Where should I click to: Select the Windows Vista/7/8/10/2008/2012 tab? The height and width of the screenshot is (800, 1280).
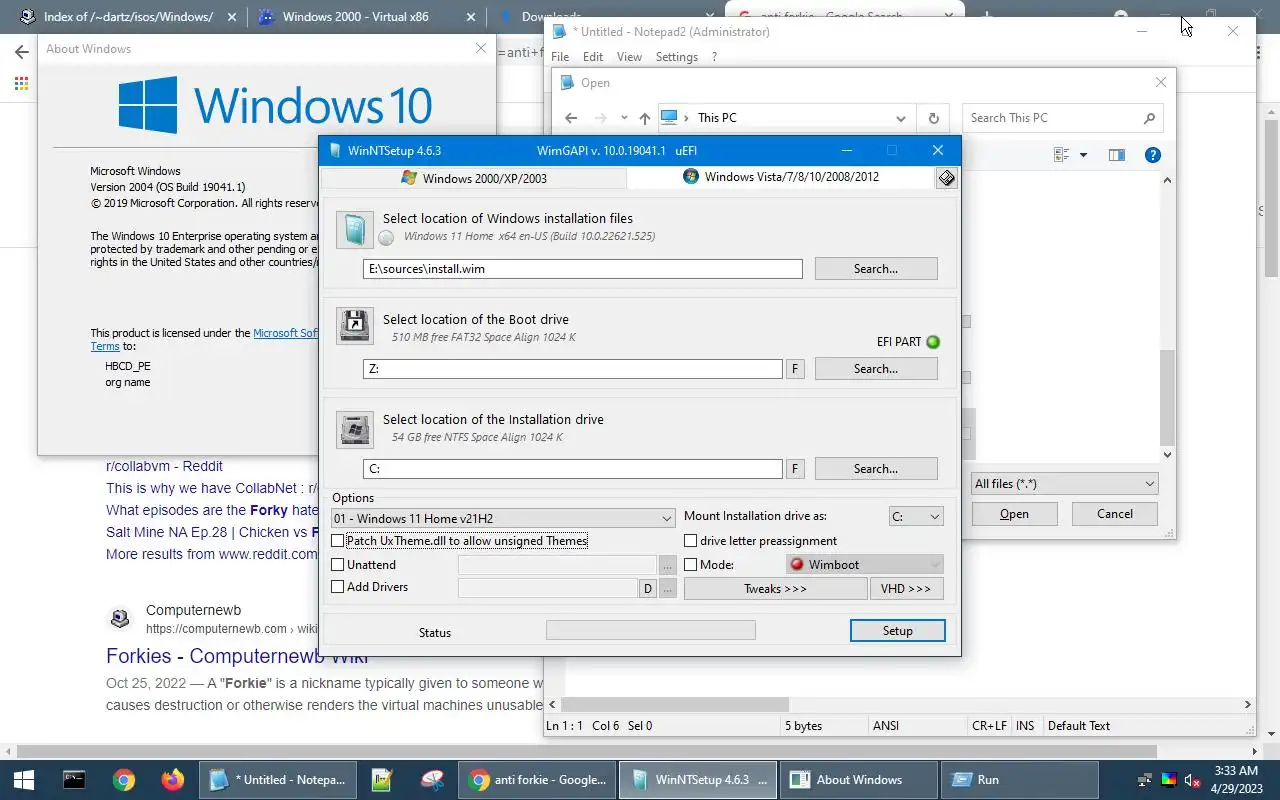point(780,177)
